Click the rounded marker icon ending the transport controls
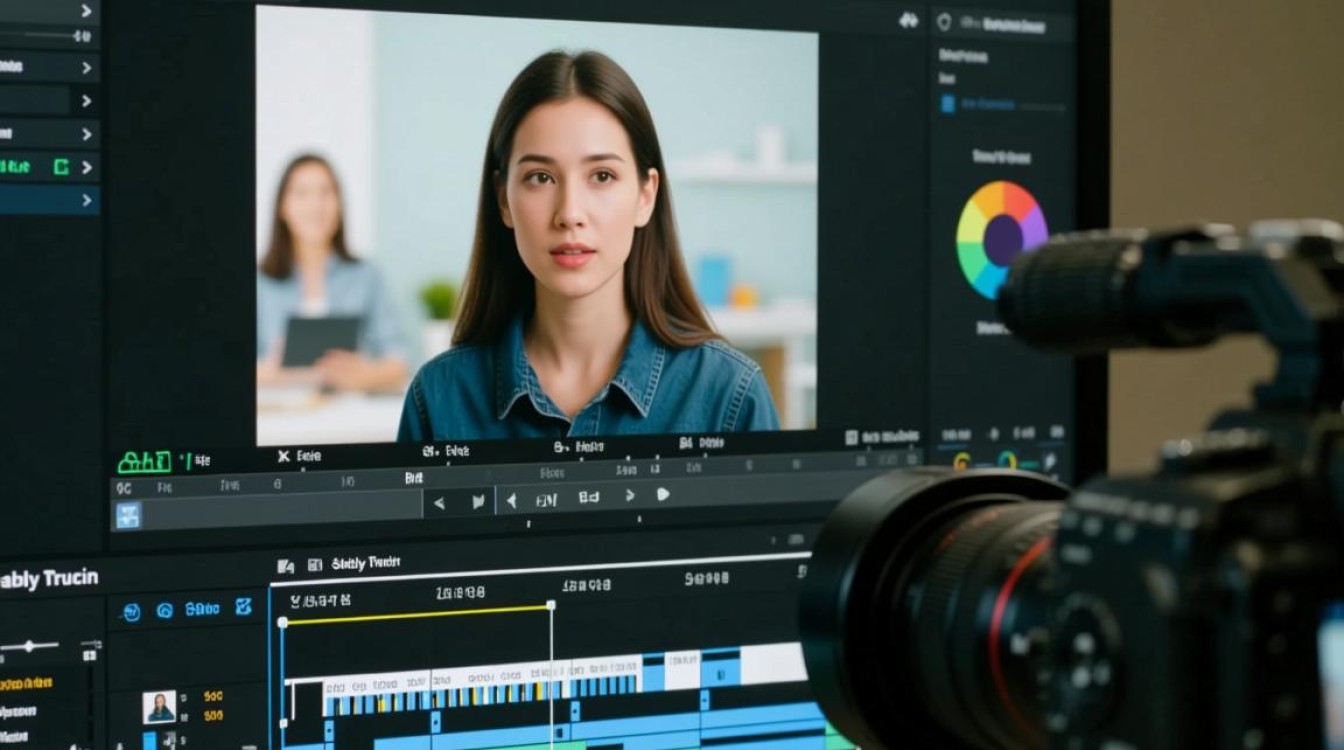The height and width of the screenshot is (750, 1344). click(x=662, y=494)
